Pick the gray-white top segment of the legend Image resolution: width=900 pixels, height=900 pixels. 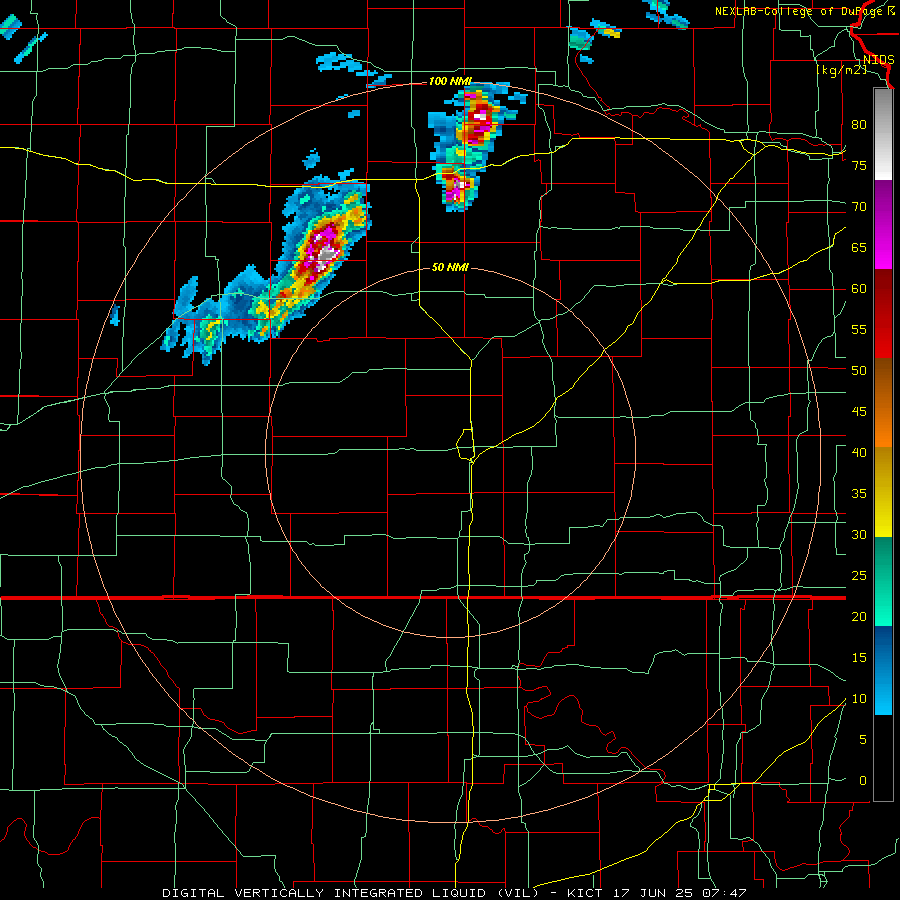click(883, 134)
